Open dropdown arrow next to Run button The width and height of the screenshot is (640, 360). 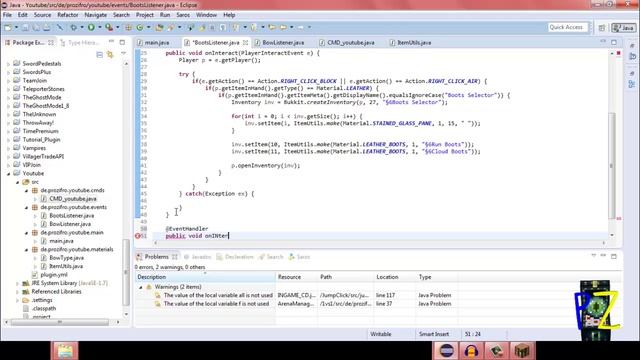[x=99, y=27]
